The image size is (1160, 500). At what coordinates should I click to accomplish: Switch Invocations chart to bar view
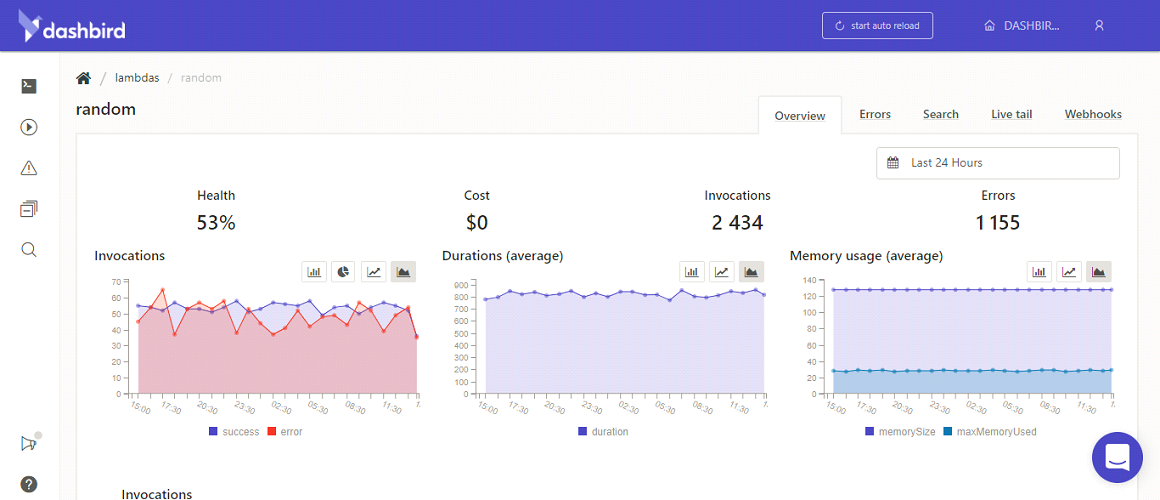(314, 272)
